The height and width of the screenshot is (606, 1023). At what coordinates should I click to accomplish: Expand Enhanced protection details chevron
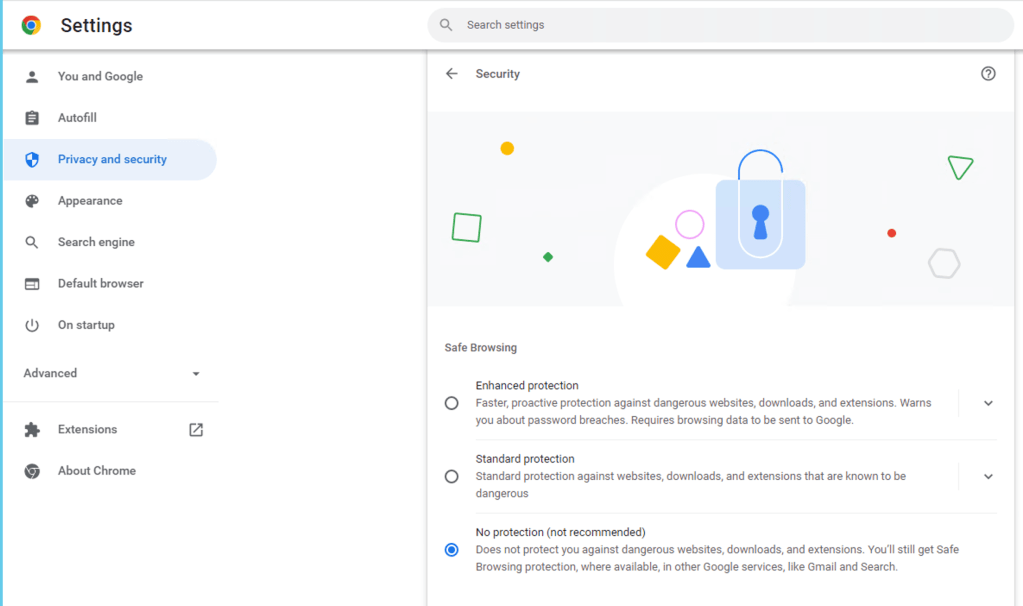click(x=988, y=403)
